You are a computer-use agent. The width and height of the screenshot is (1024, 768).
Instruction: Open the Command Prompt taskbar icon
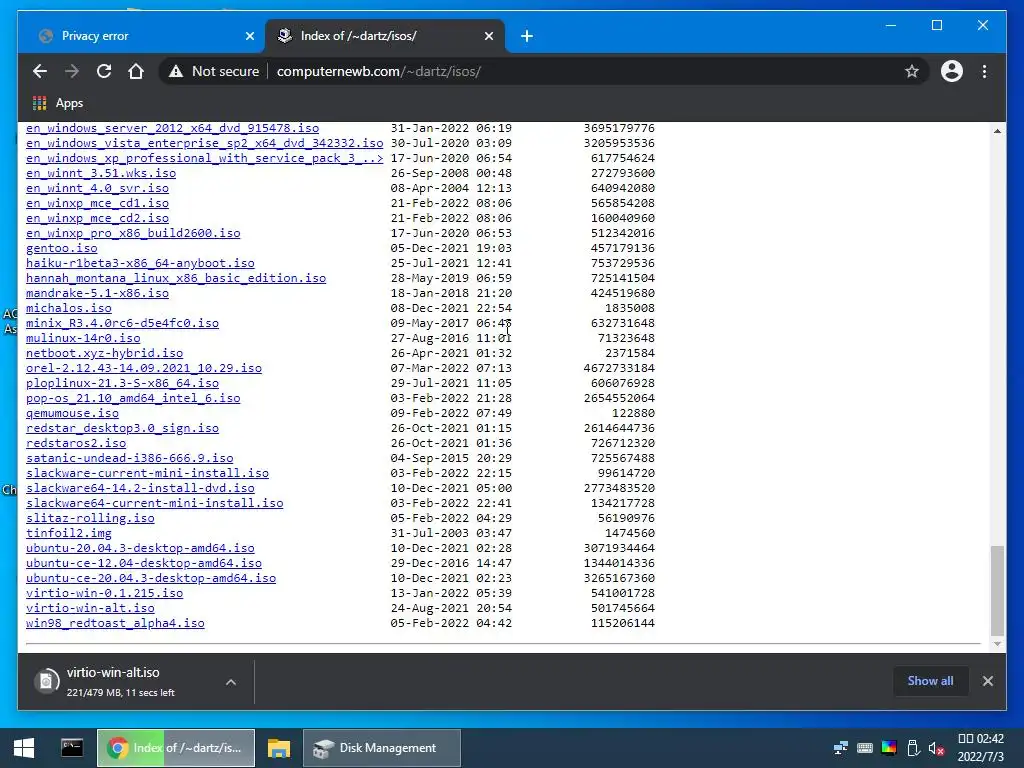pos(72,748)
